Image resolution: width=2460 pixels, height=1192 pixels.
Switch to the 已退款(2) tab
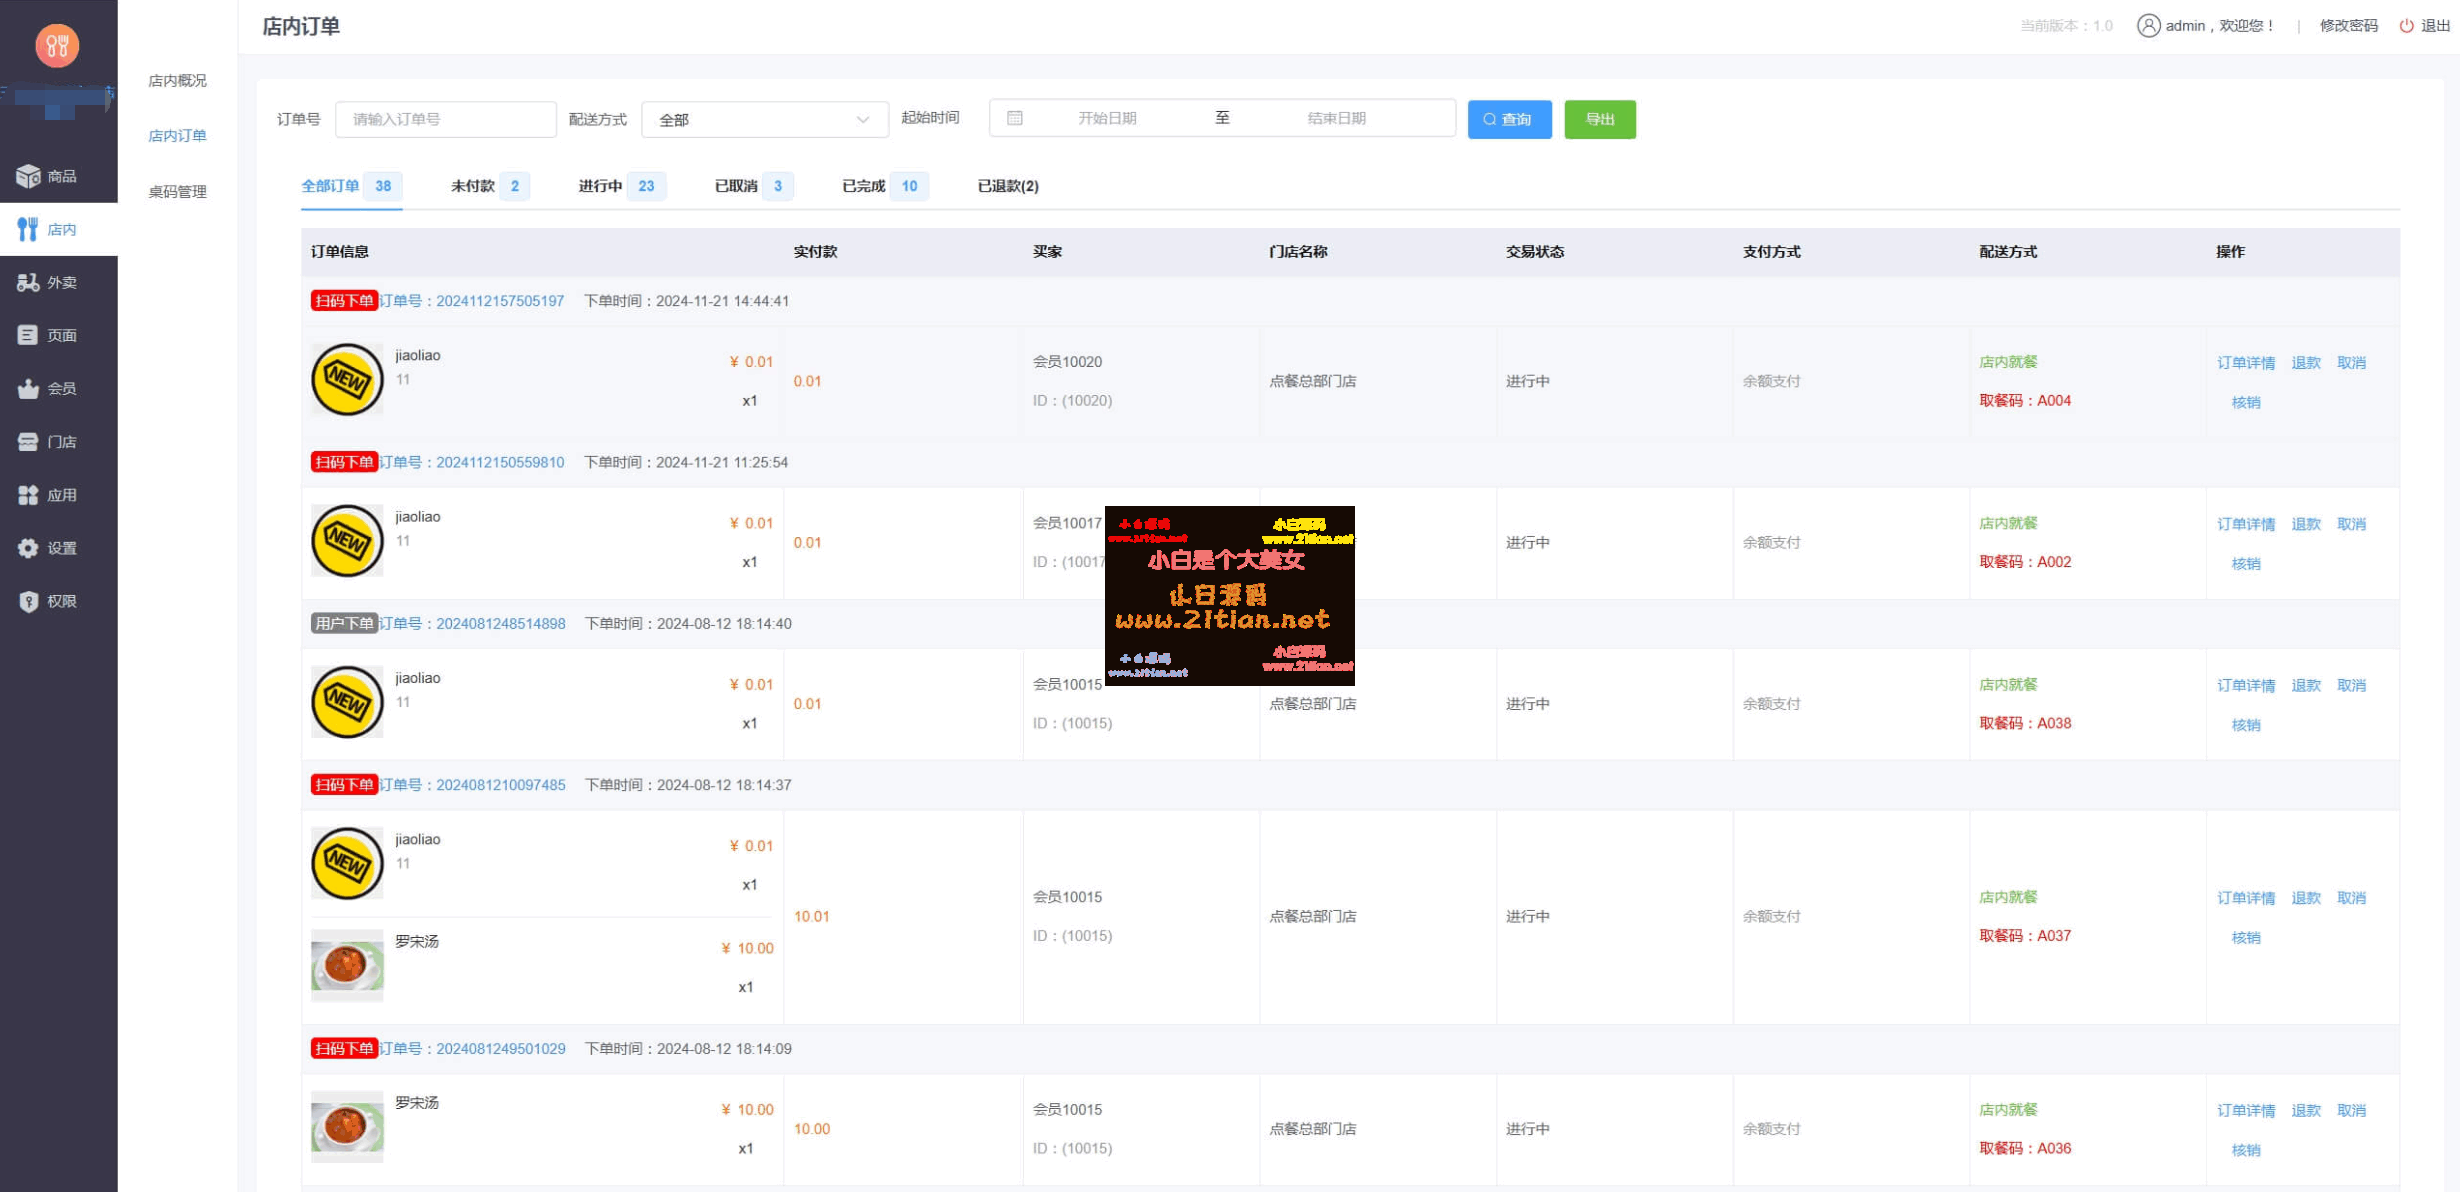click(1008, 186)
